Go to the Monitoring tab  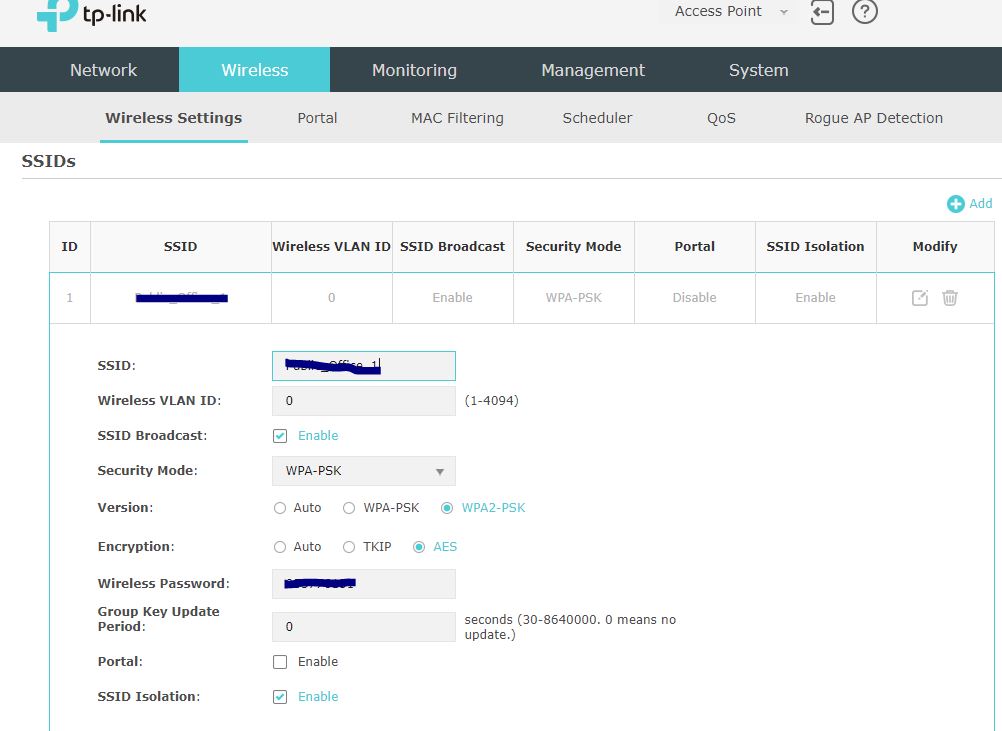coord(414,70)
